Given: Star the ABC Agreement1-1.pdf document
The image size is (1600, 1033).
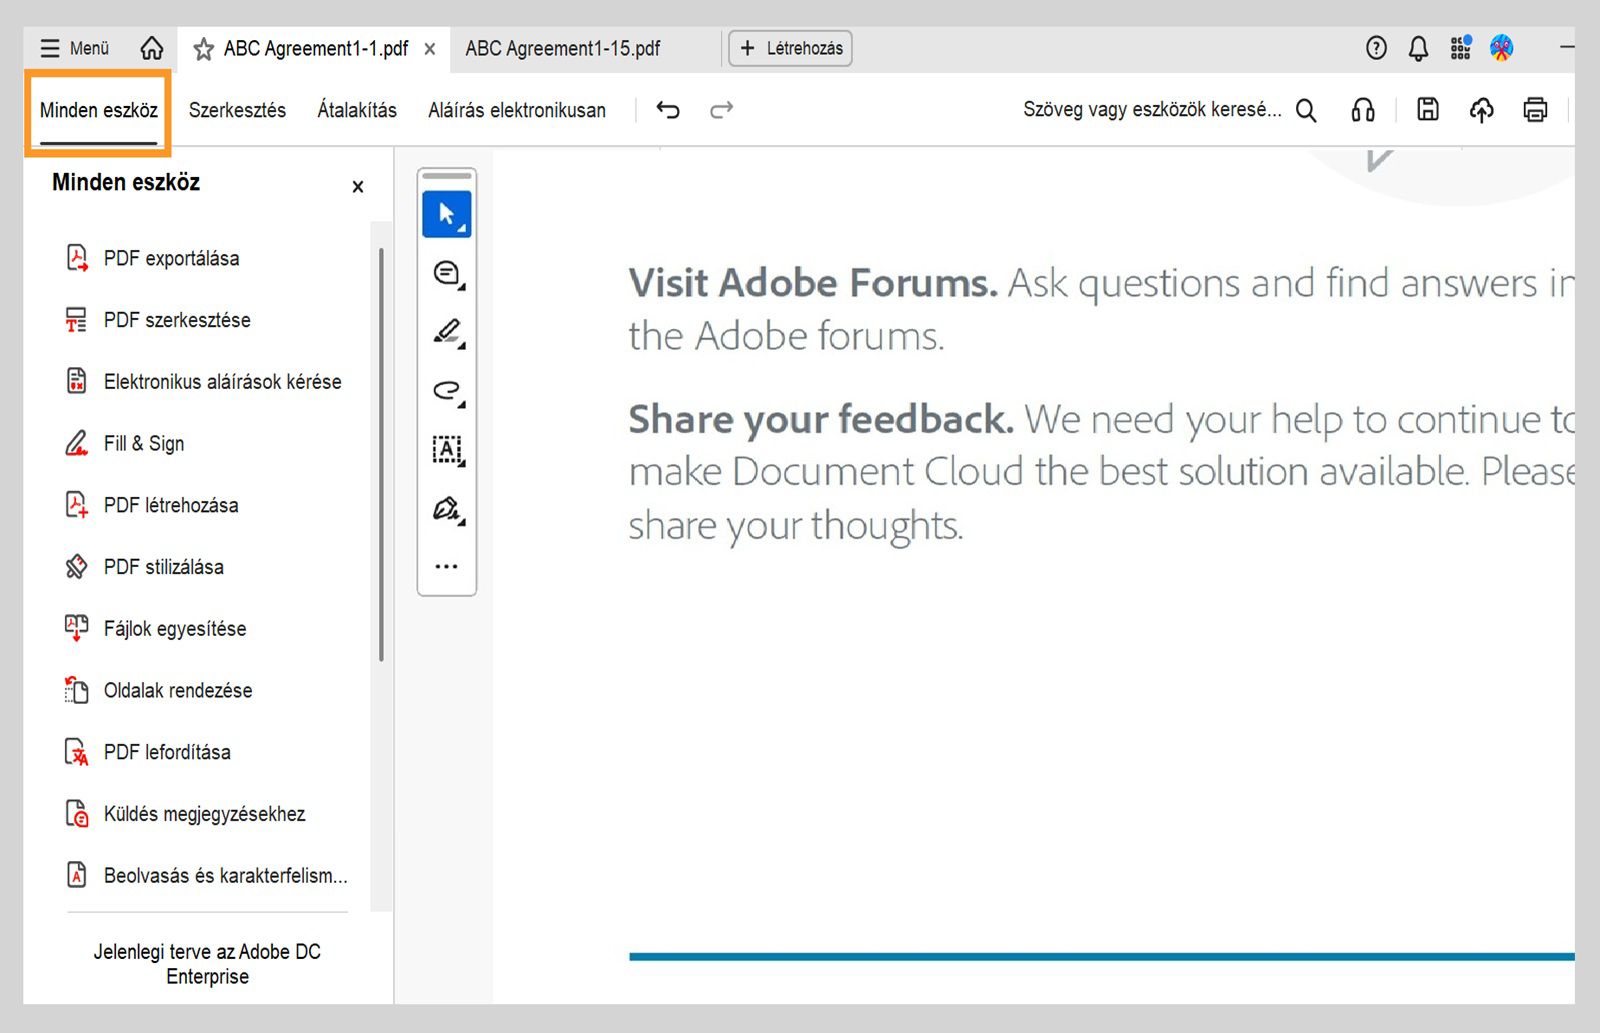Looking at the screenshot, I should tap(203, 48).
